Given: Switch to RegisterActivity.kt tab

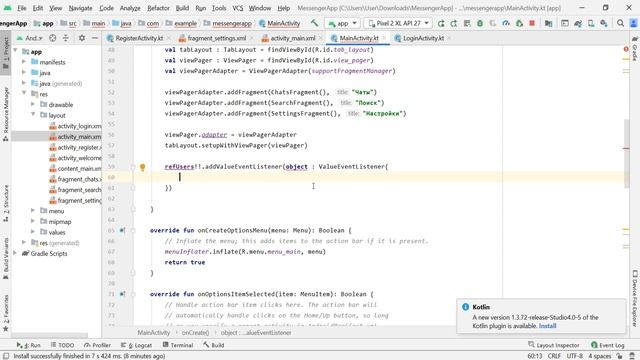Looking at the screenshot, I should click(139, 38).
